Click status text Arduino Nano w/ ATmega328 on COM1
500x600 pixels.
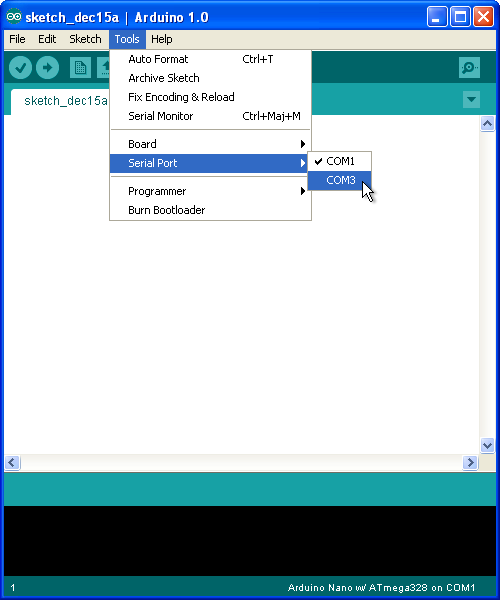pyautogui.click(x=381, y=588)
